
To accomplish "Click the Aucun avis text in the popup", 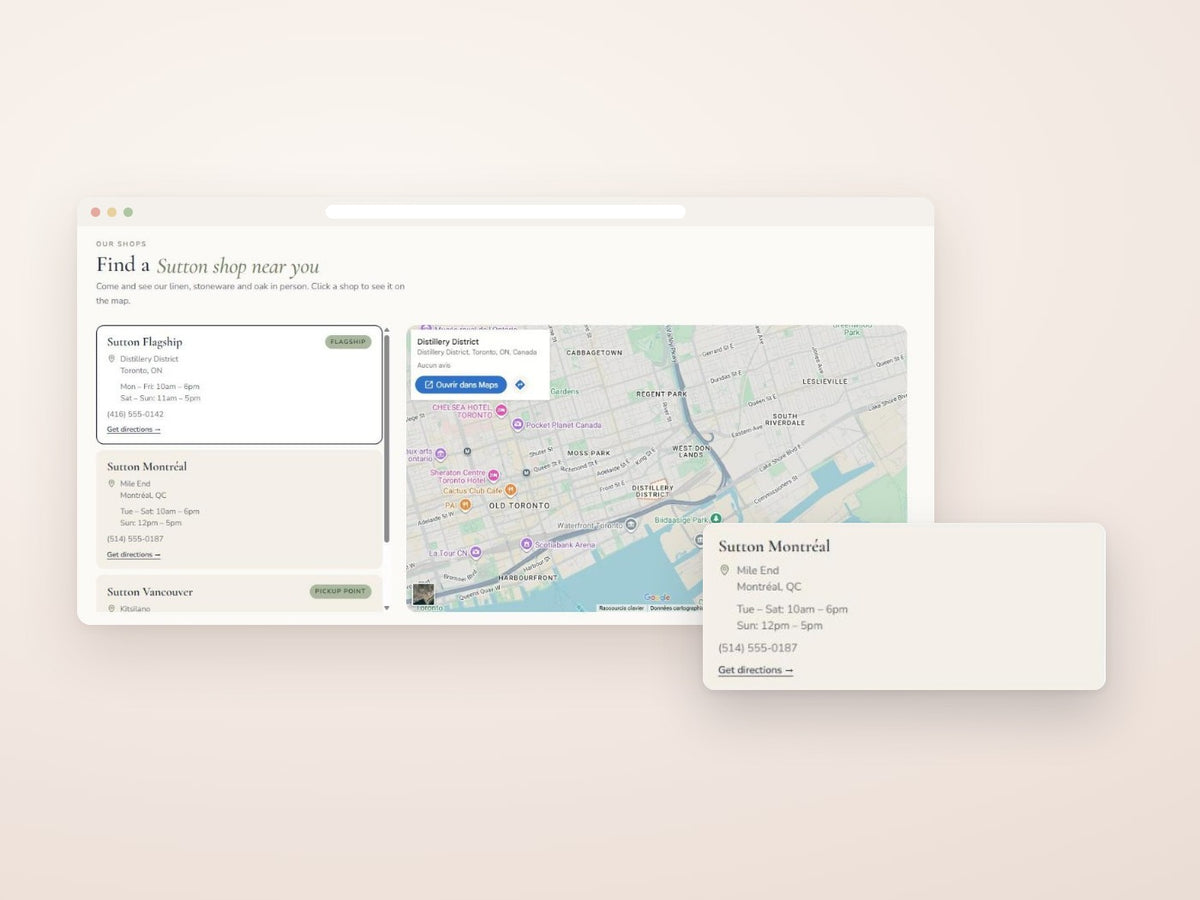I will pos(434,365).
